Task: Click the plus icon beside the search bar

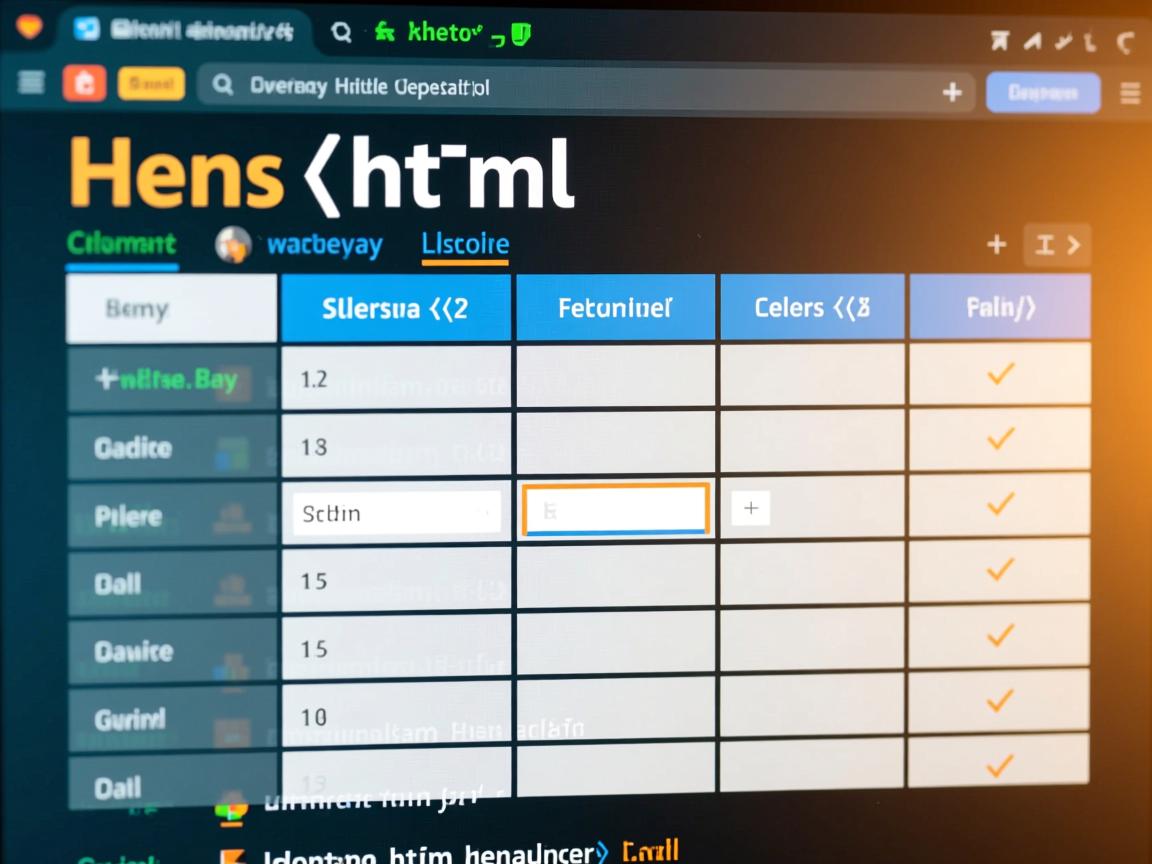Action: pyautogui.click(x=952, y=92)
